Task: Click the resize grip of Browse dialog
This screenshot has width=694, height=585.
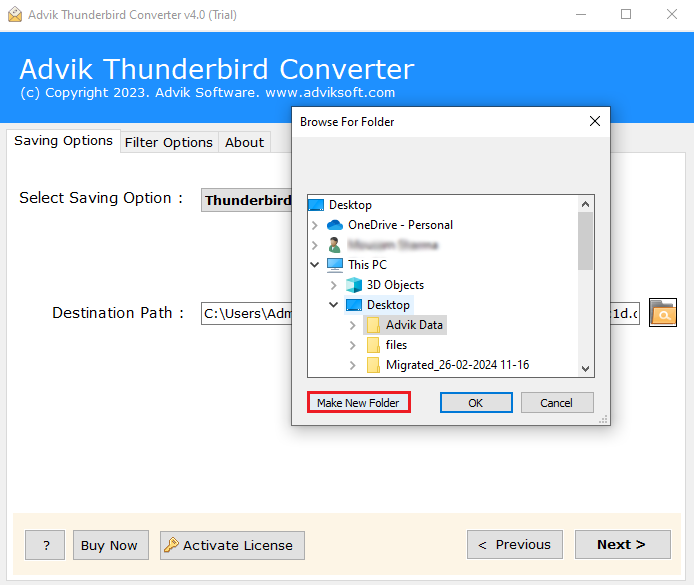Action: [x=603, y=419]
